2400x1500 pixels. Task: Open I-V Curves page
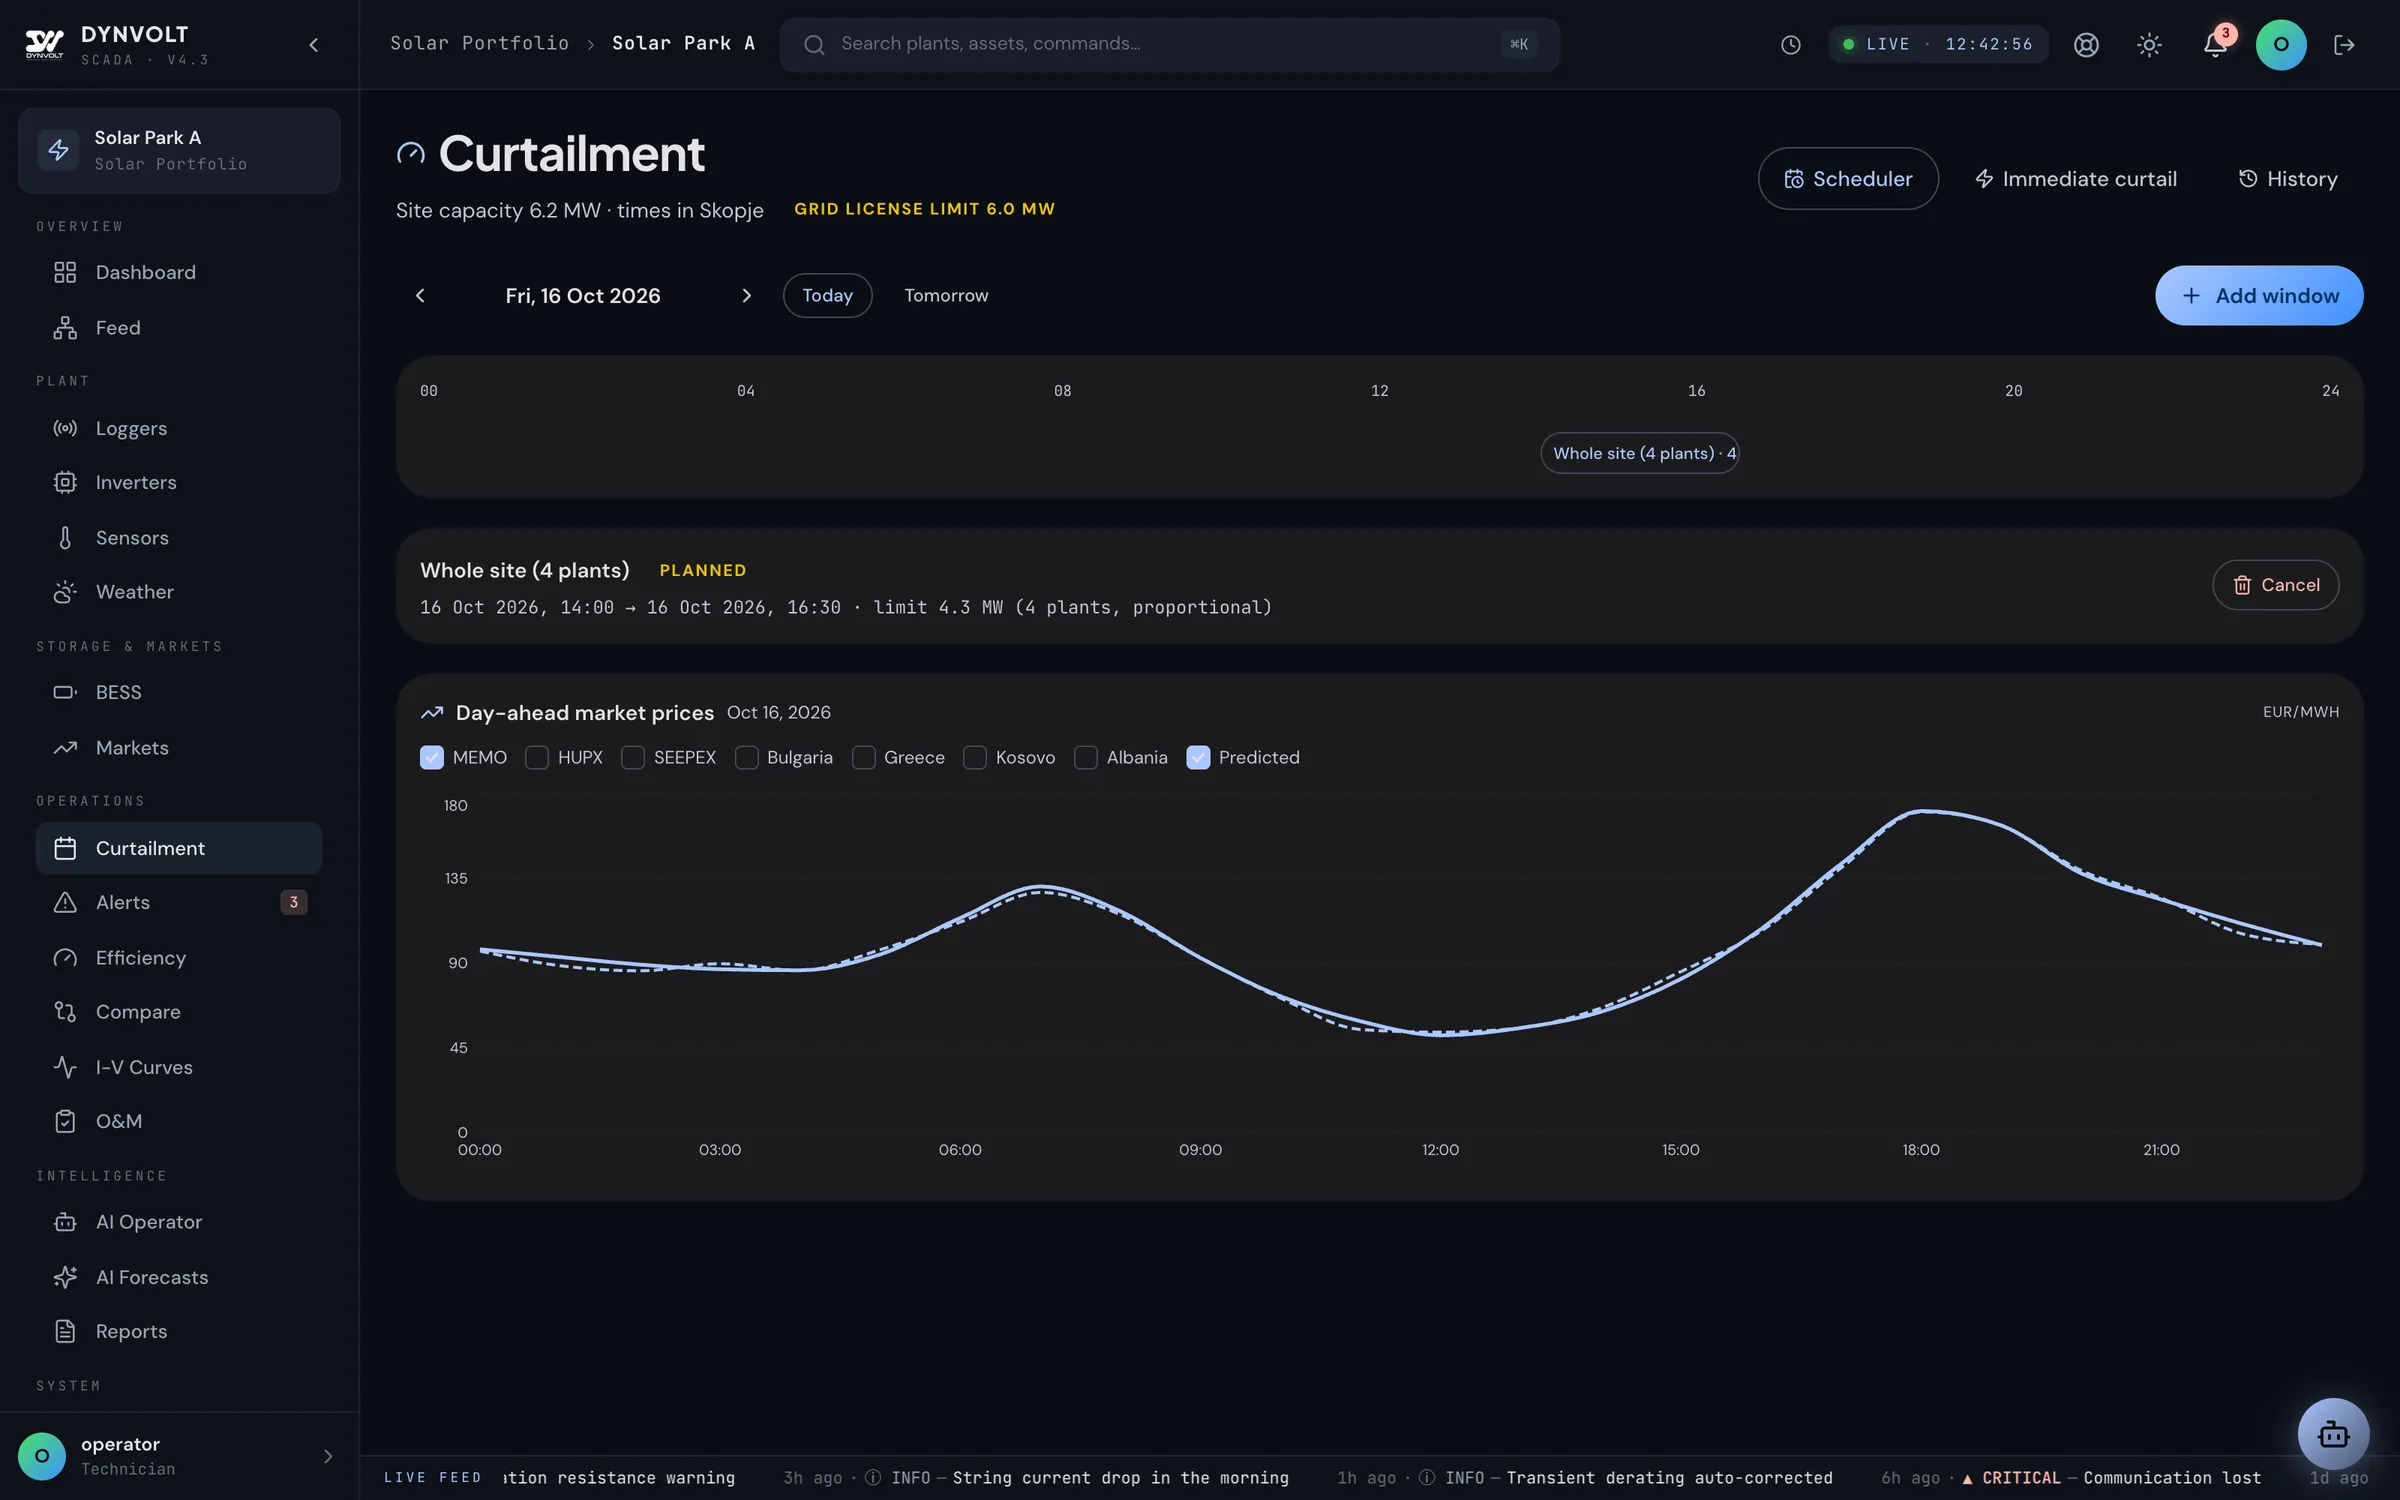click(x=179, y=1067)
